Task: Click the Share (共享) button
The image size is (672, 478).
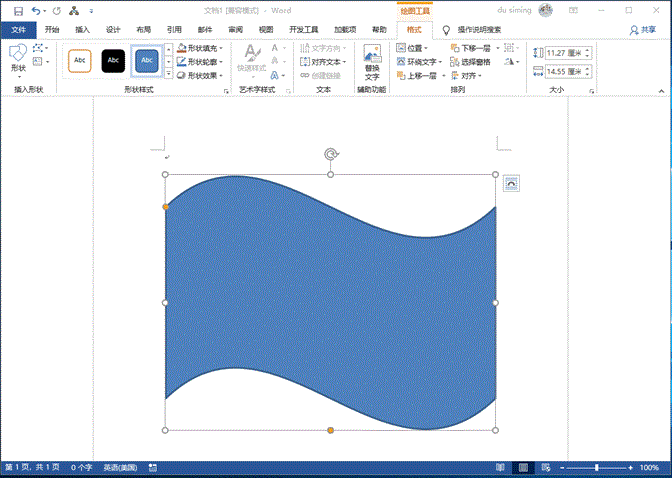Action: click(642, 30)
